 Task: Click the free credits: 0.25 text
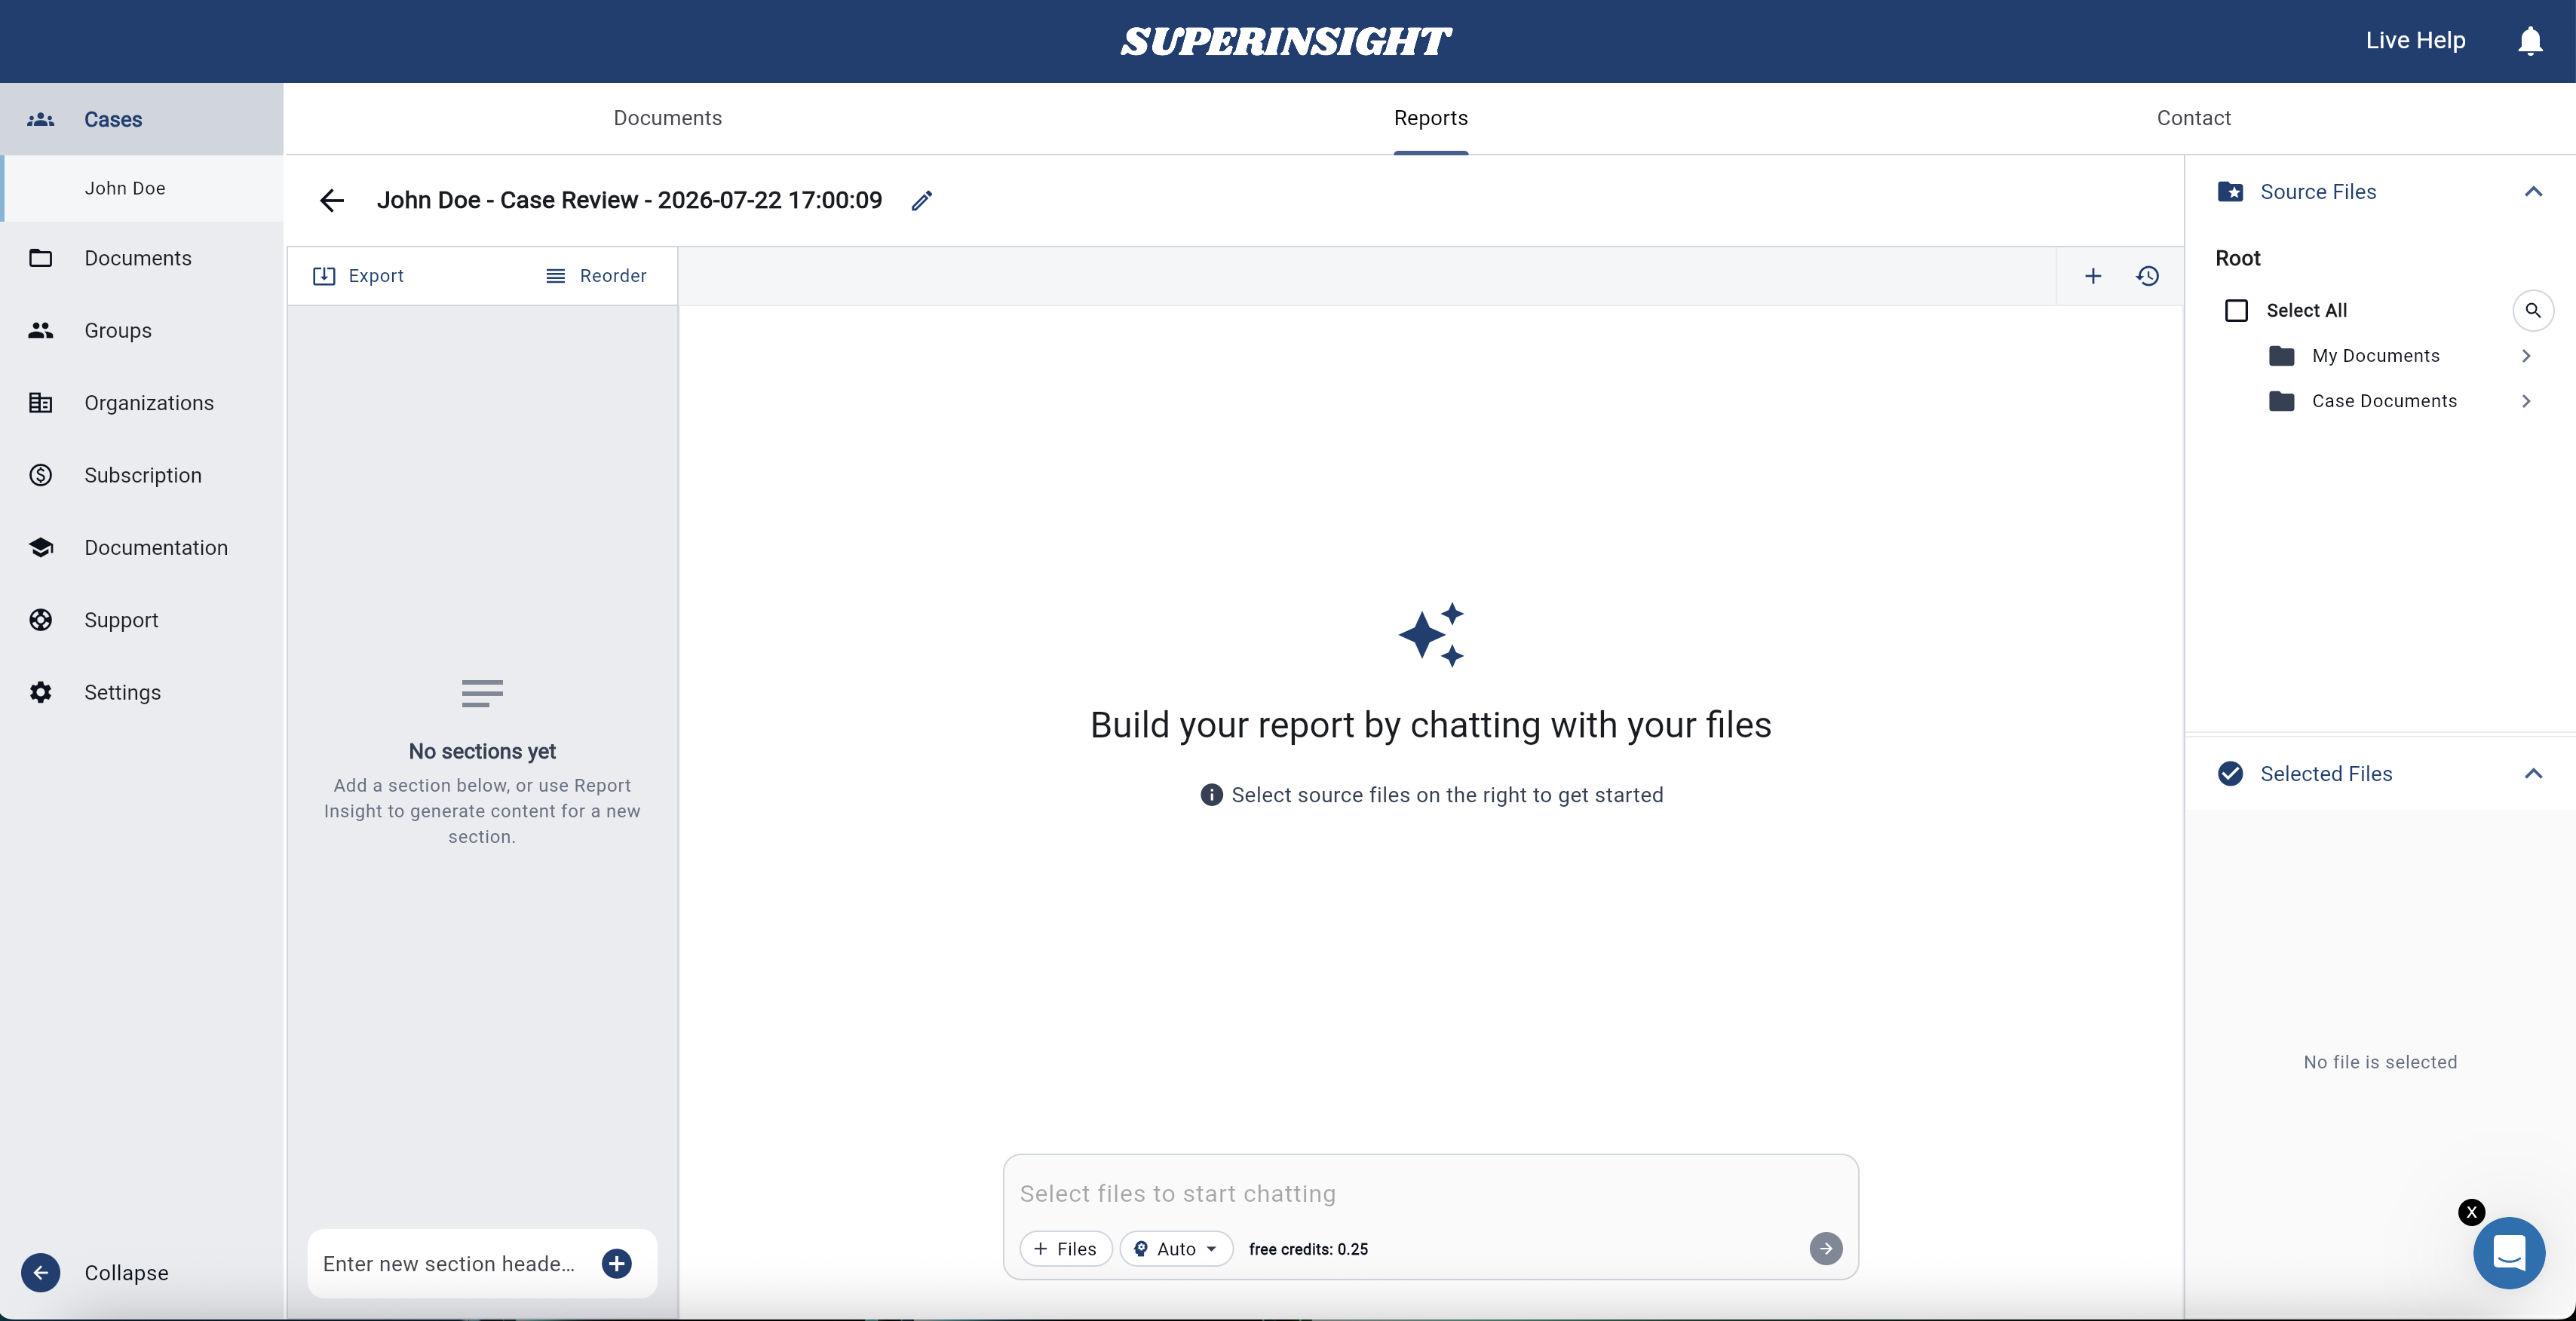(1308, 1249)
